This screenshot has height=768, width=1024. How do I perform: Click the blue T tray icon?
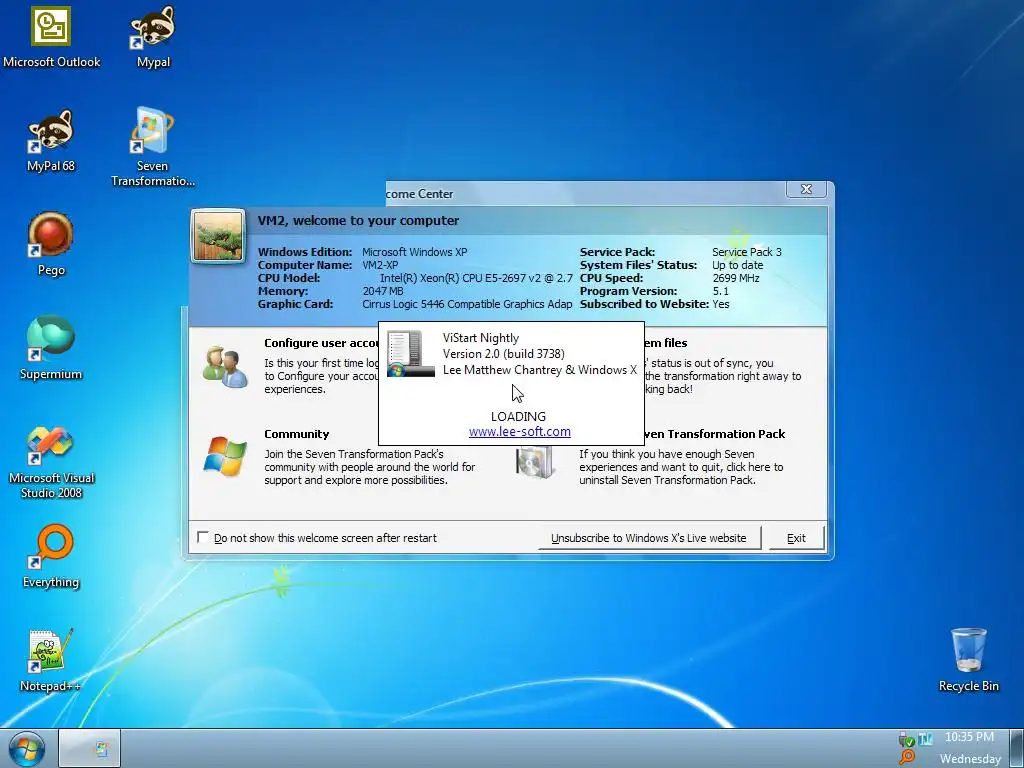point(925,739)
